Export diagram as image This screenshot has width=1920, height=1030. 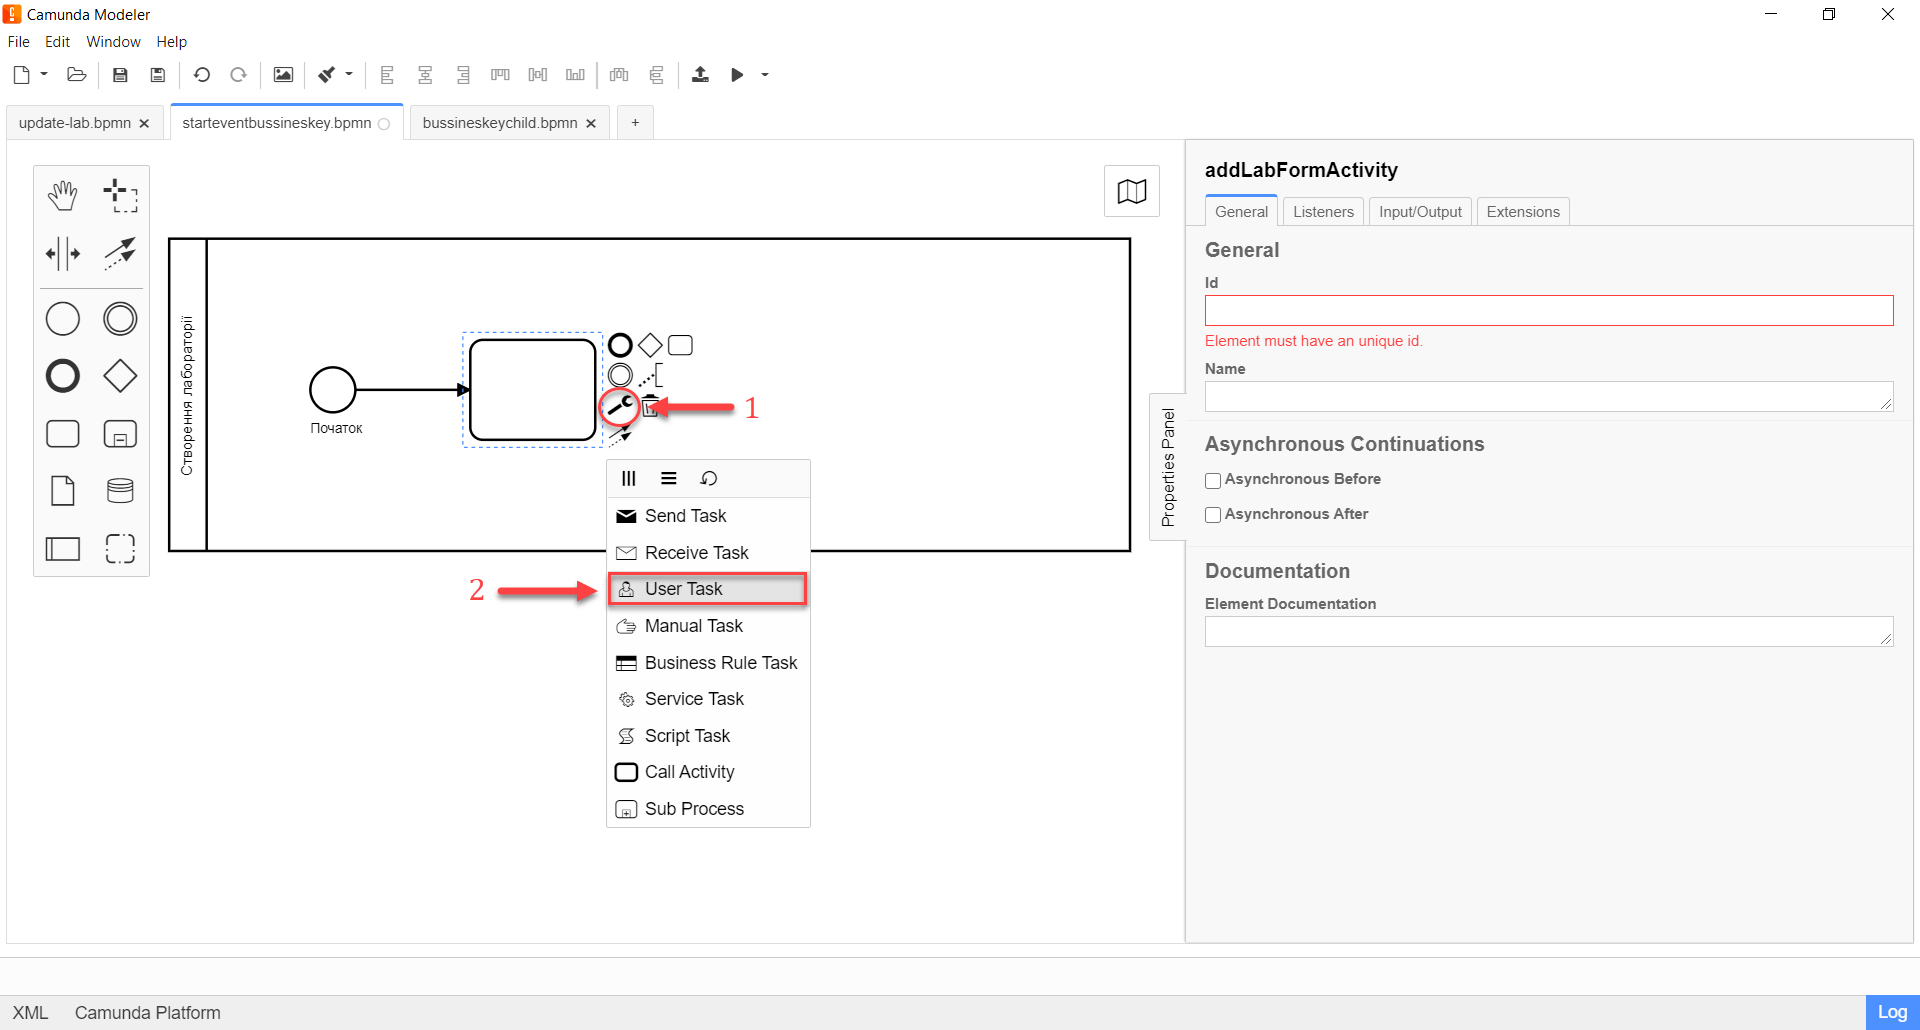(x=283, y=75)
